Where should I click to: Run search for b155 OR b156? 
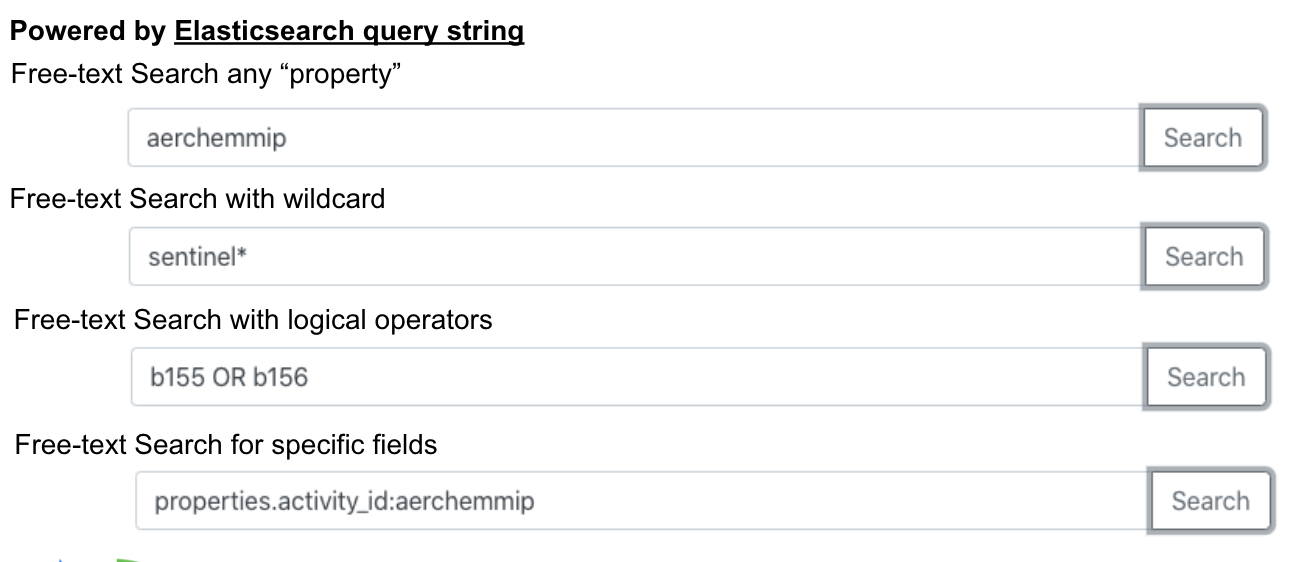click(1206, 377)
